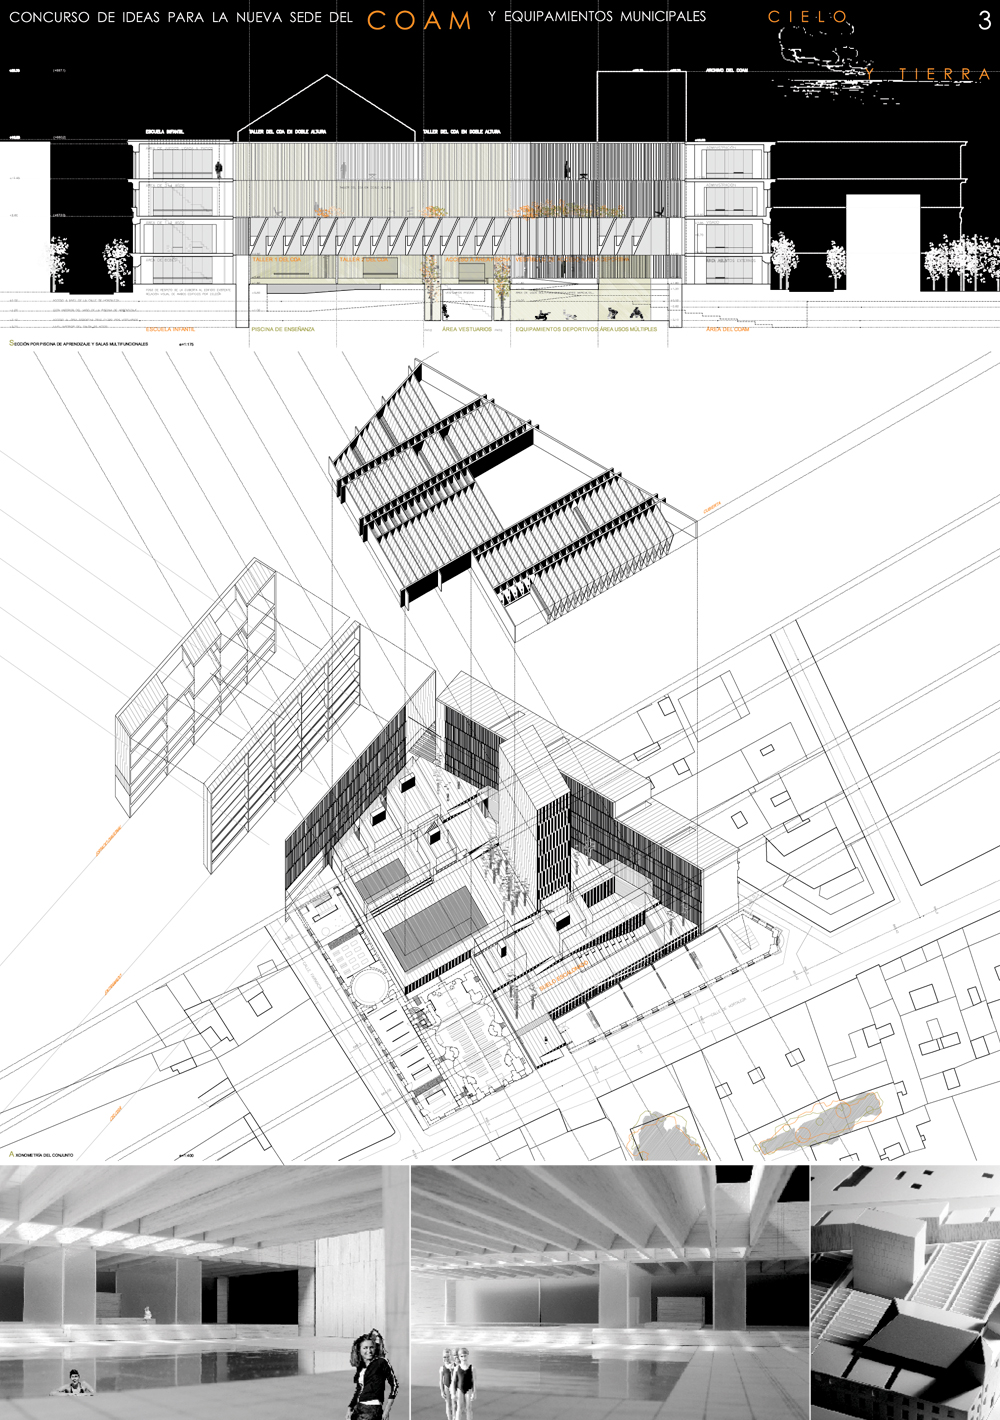The height and width of the screenshot is (1420, 1000).
Task: Select the middle pool rendering with two girls
Action: click(x=608, y=1290)
